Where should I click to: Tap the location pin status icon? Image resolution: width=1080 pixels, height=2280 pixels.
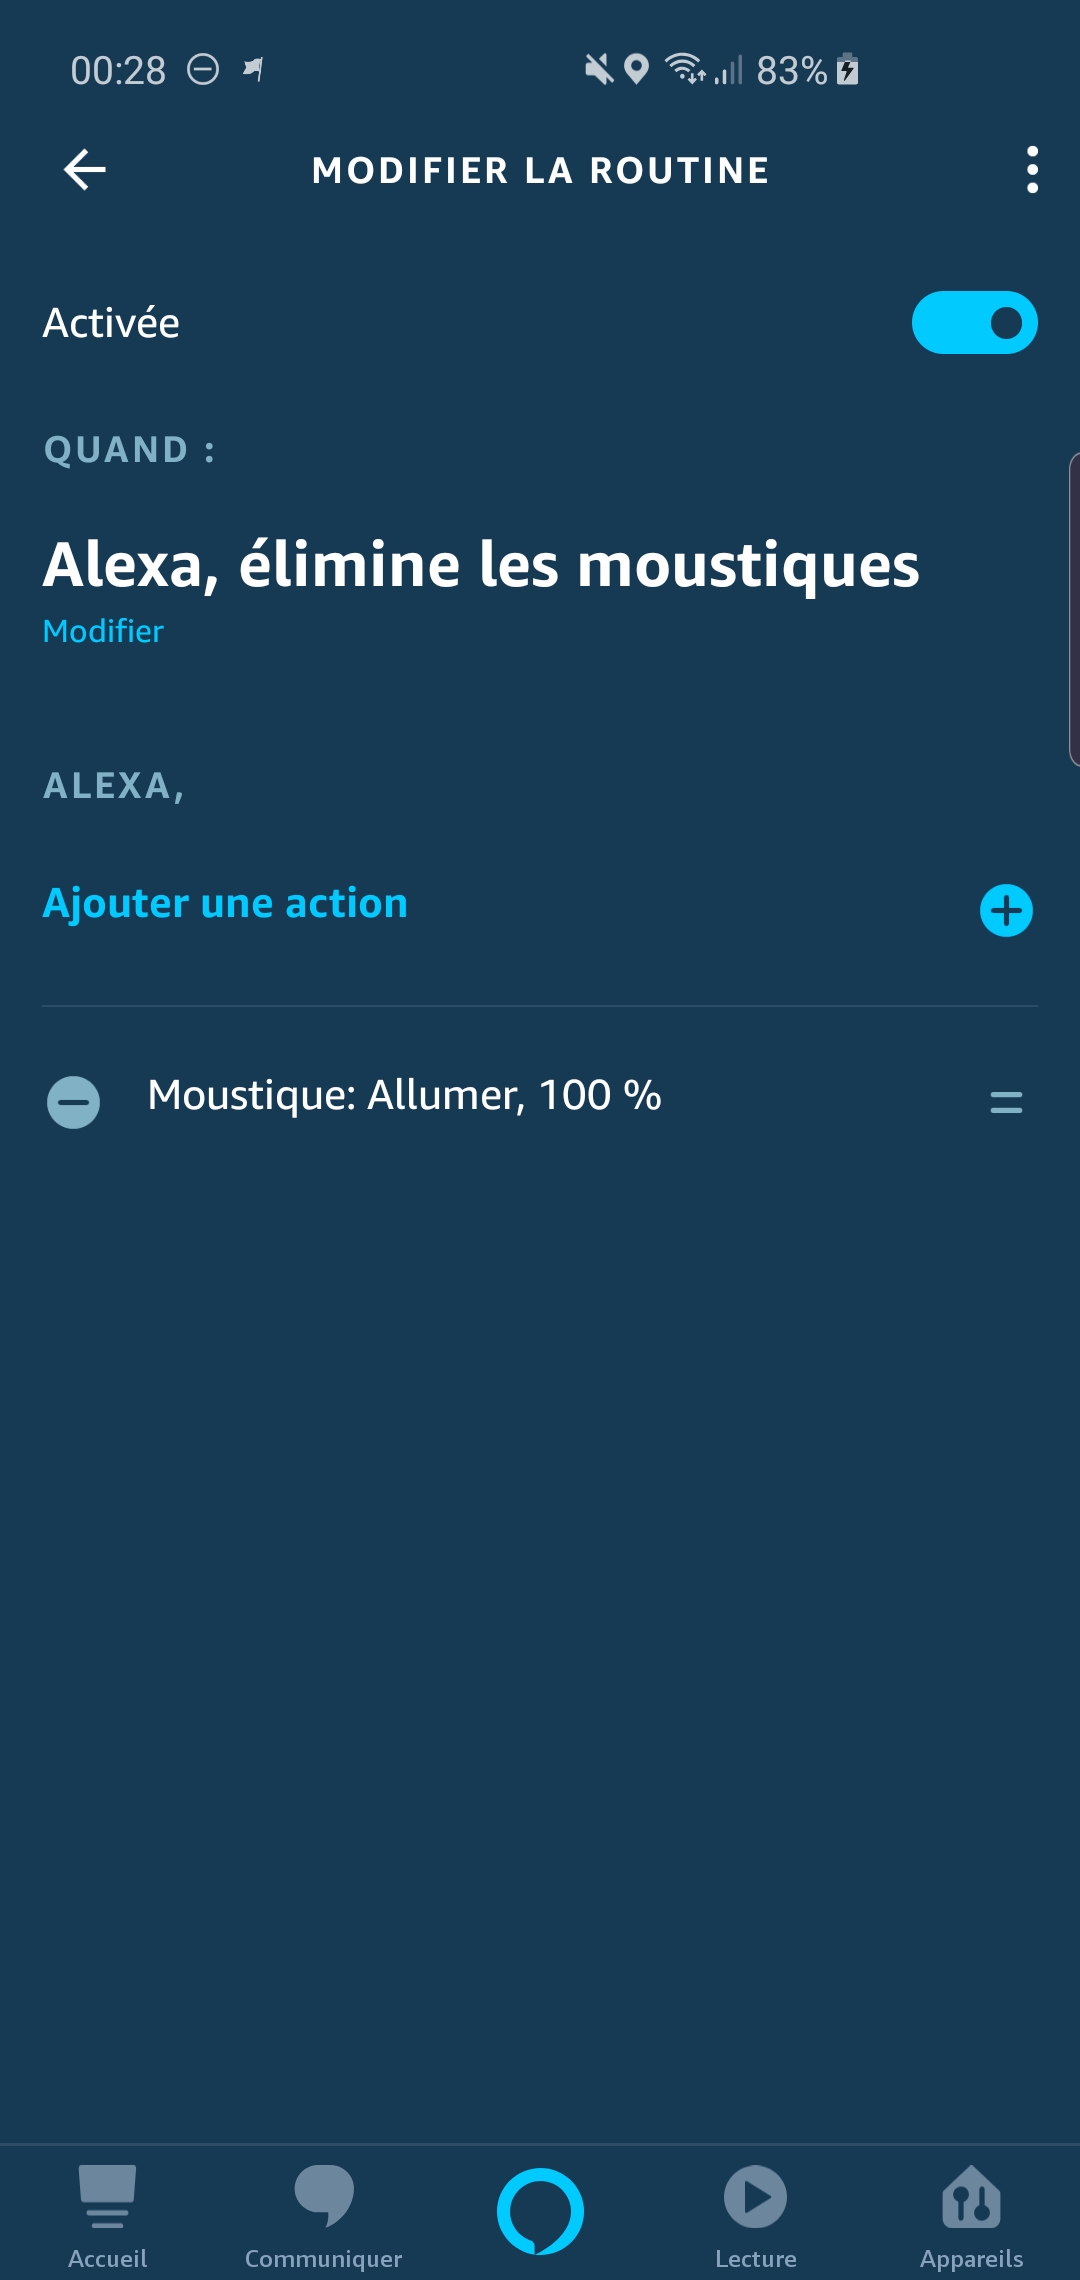coord(636,70)
